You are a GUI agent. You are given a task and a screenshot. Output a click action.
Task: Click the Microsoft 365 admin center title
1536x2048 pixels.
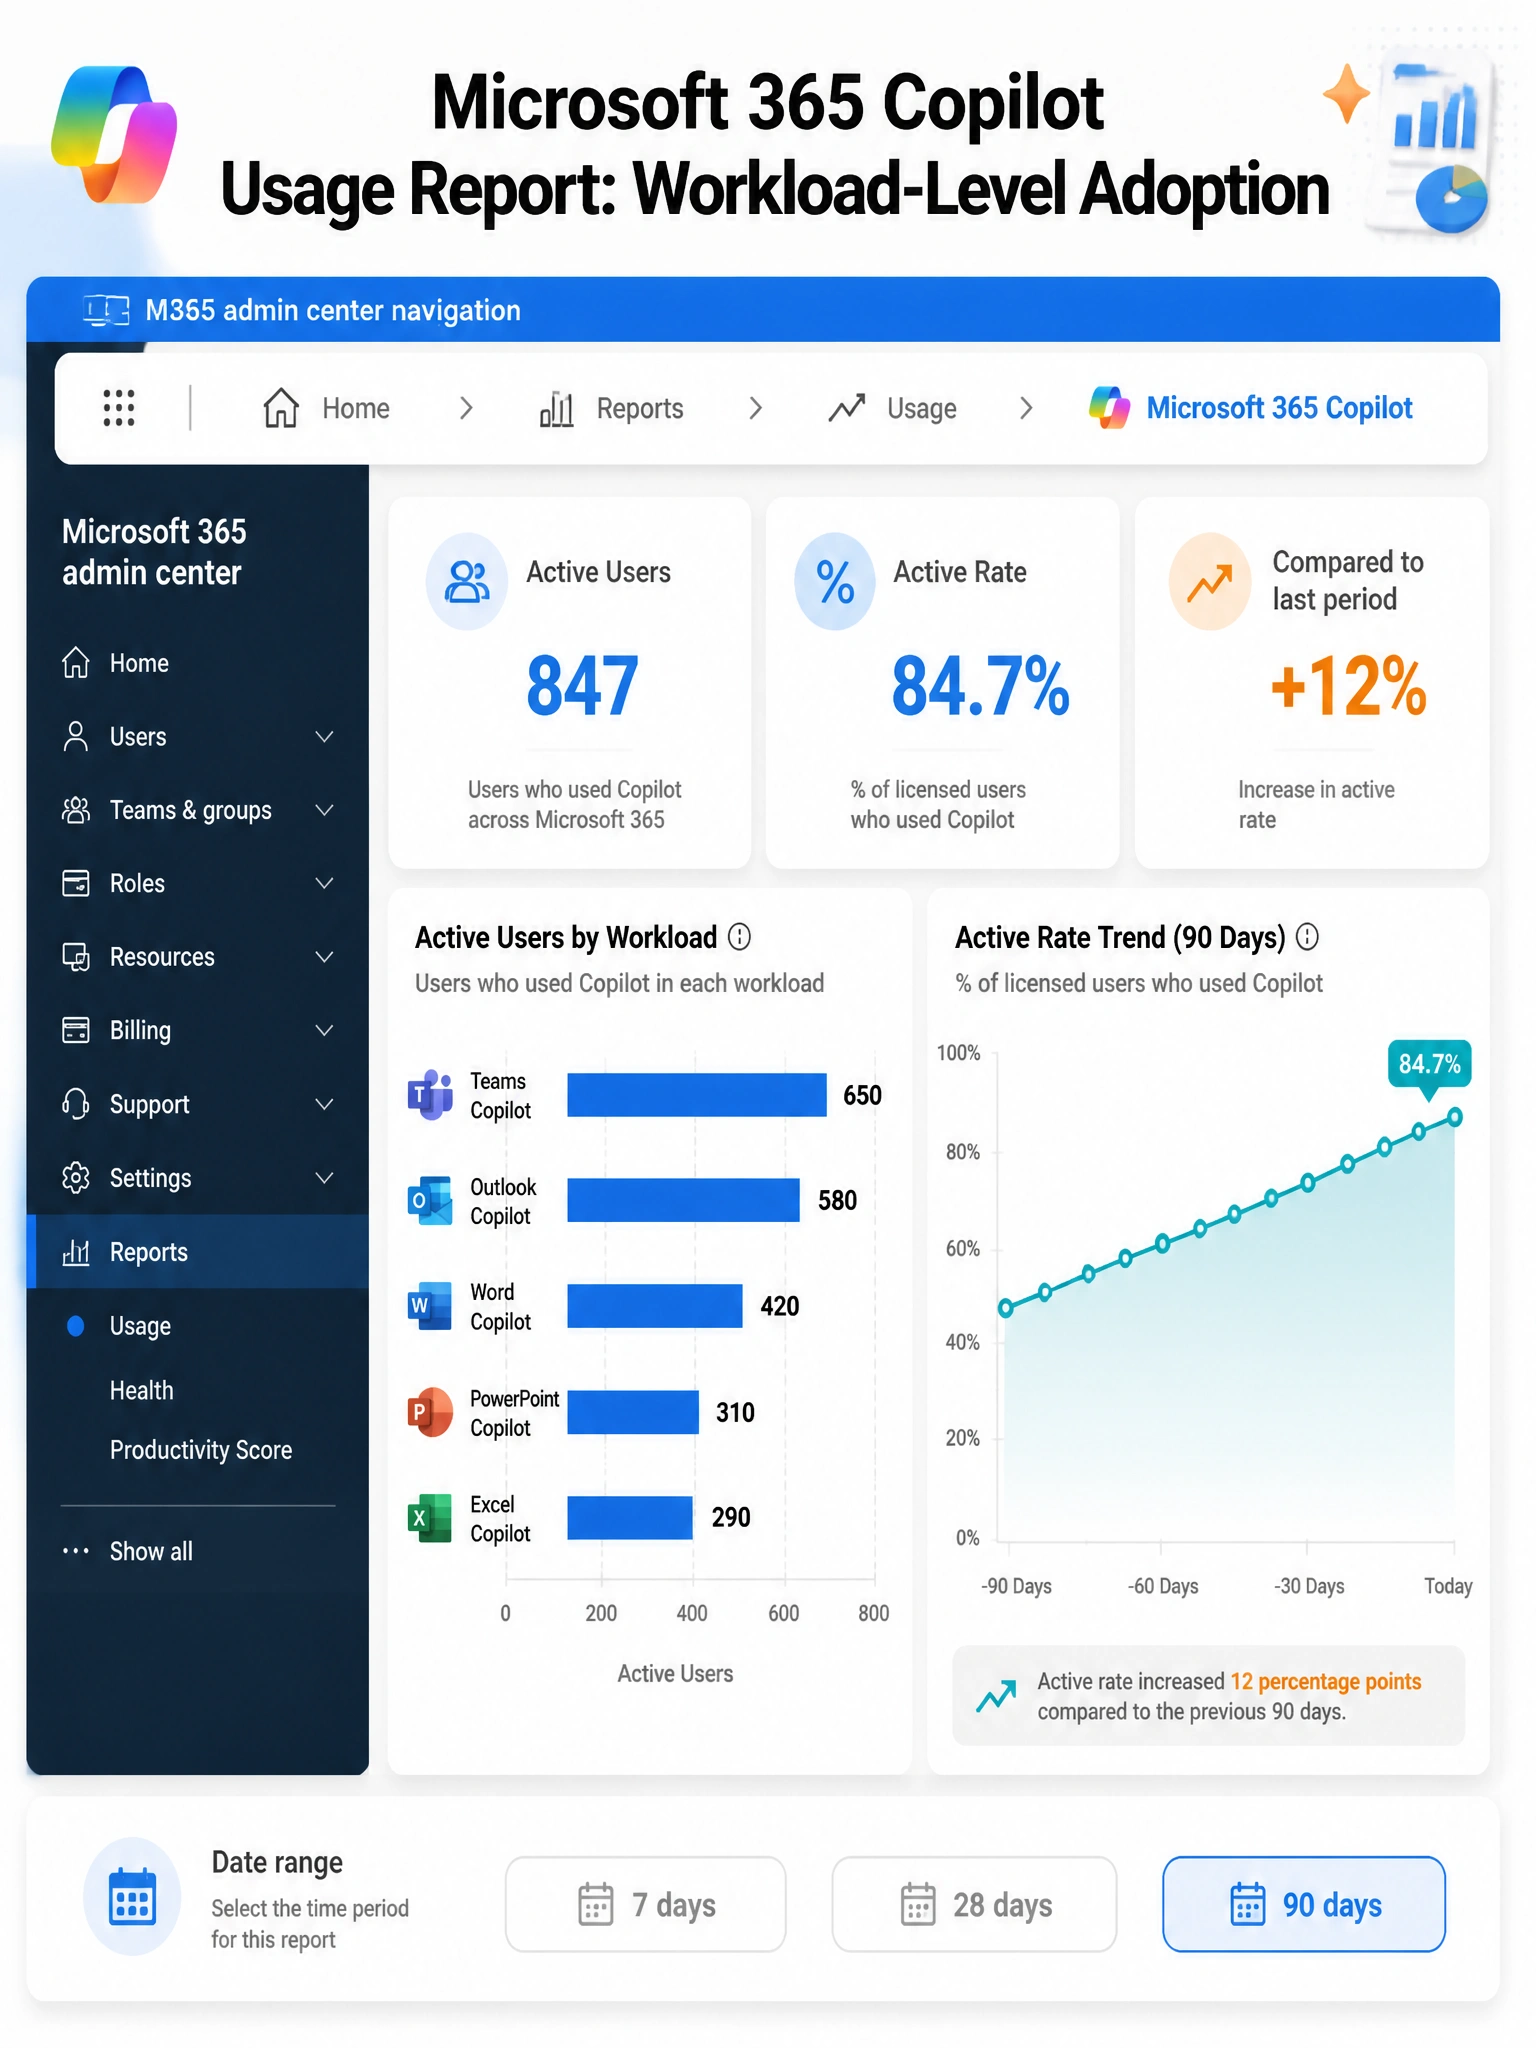tap(154, 552)
